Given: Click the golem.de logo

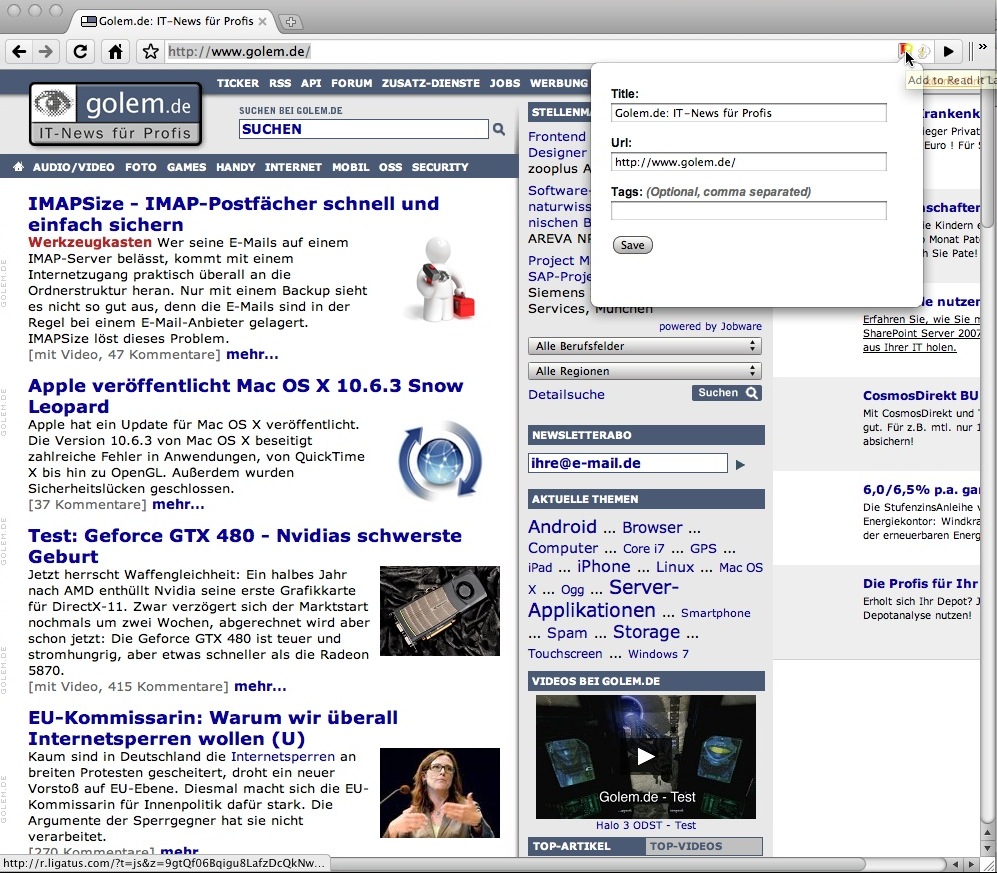Looking at the screenshot, I should point(115,114).
